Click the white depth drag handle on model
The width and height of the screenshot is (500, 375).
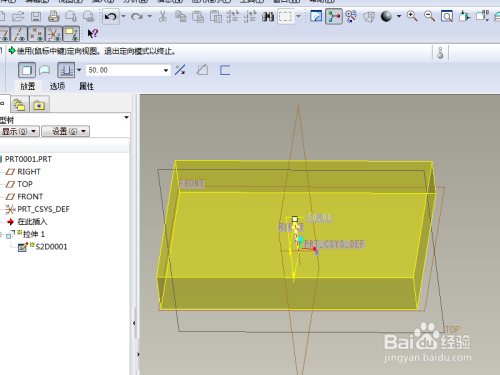(295, 219)
